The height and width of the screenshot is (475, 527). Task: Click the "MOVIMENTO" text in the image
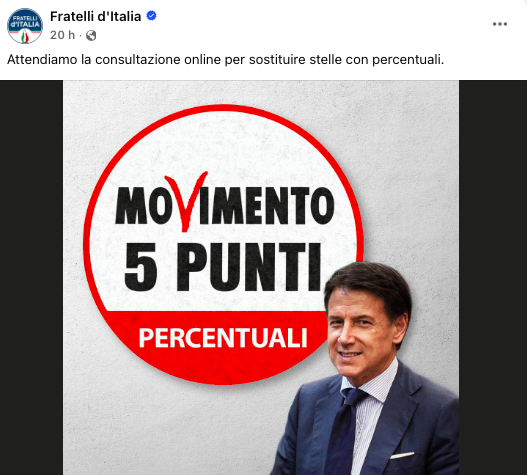(x=225, y=205)
